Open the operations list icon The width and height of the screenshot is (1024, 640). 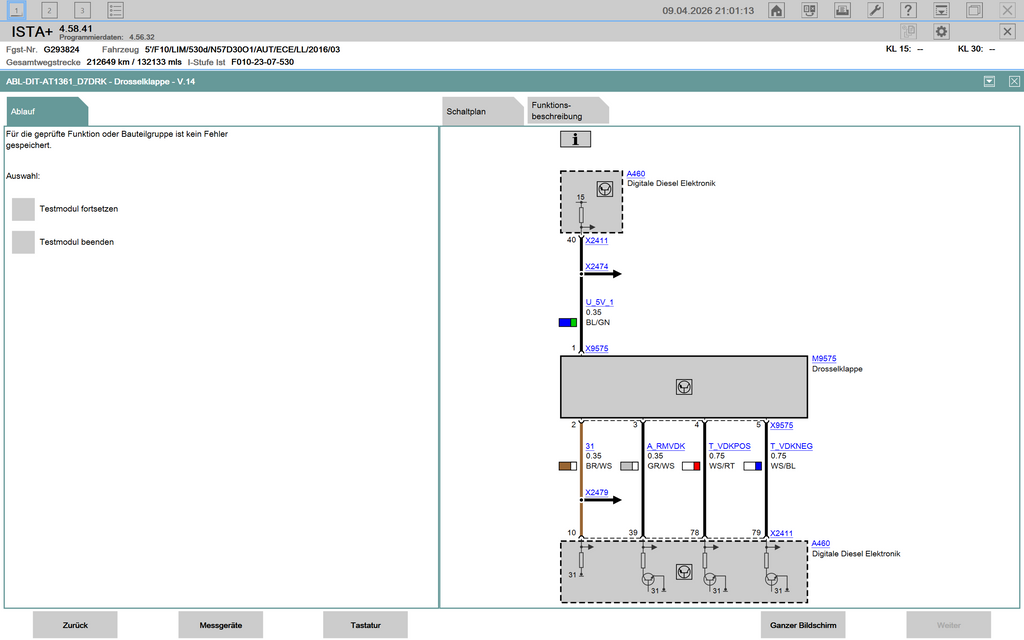(116, 10)
